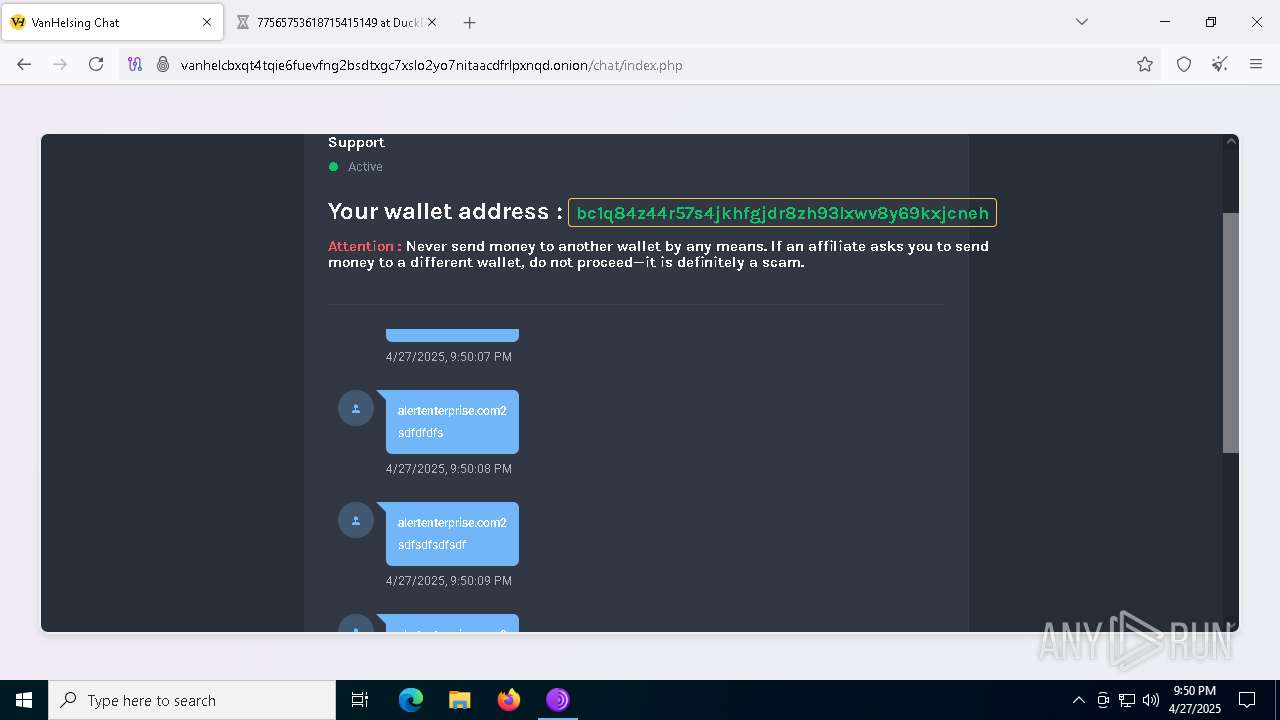Launch Firefox from the taskbar
1280x720 pixels.
coord(509,700)
